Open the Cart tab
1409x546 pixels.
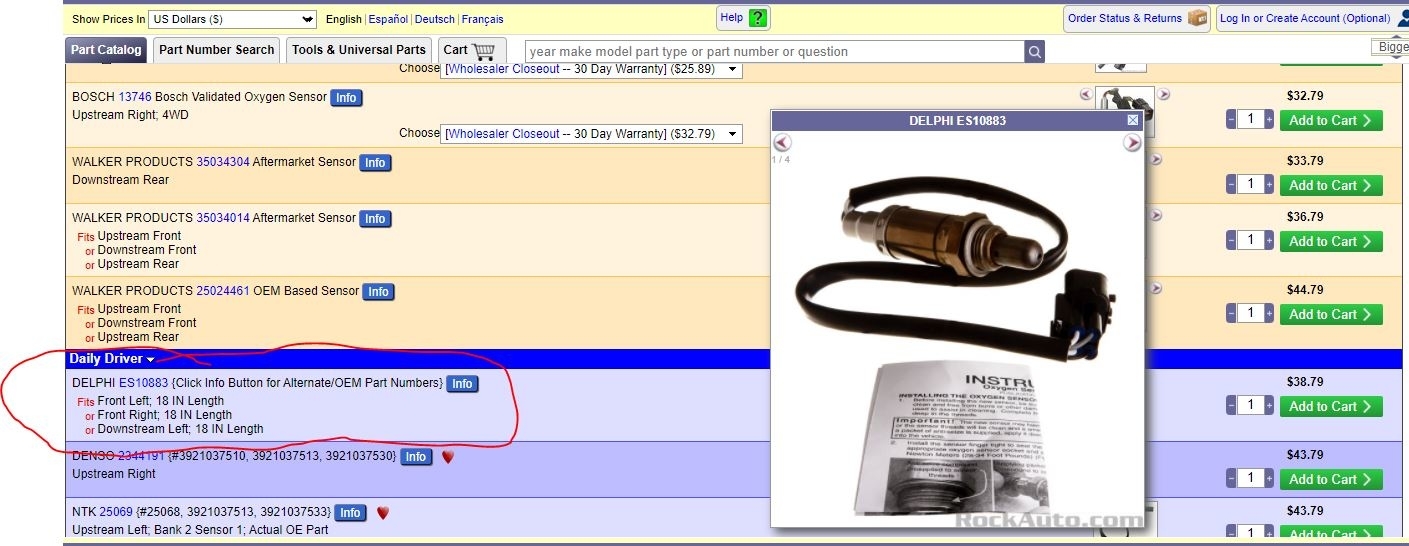[471, 50]
